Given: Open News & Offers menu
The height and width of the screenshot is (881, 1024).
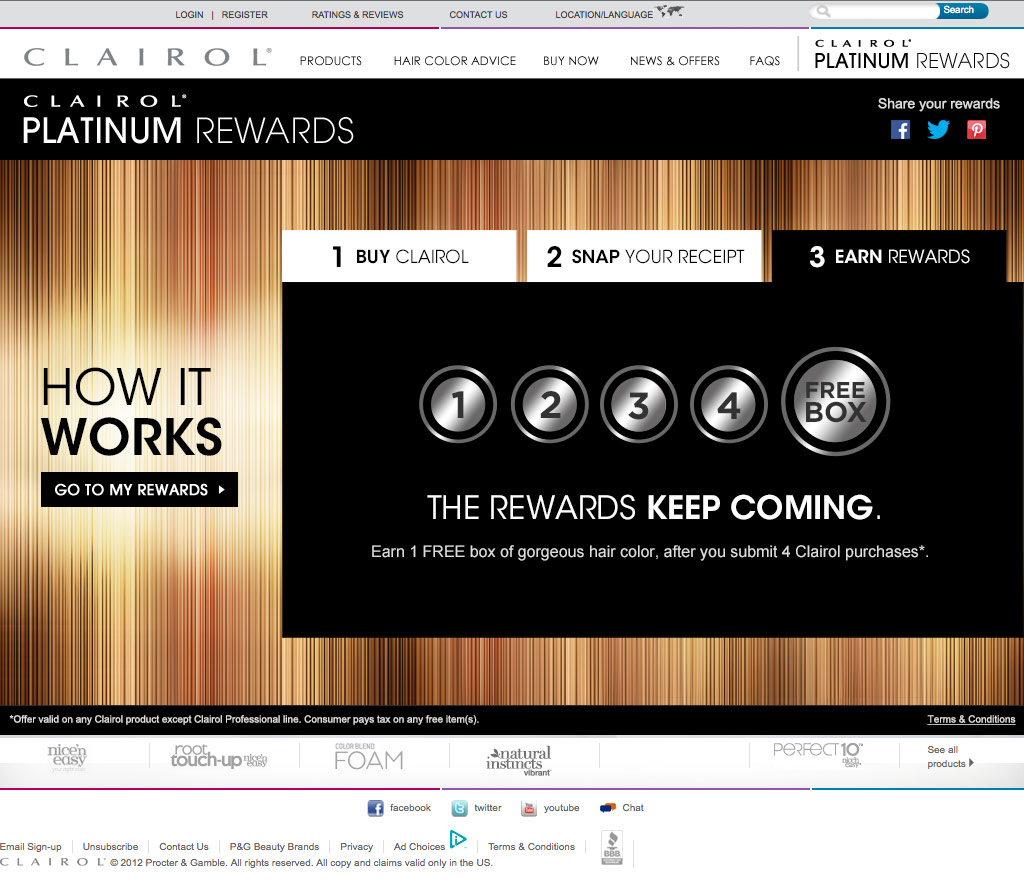Looking at the screenshot, I should click(x=675, y=61).
